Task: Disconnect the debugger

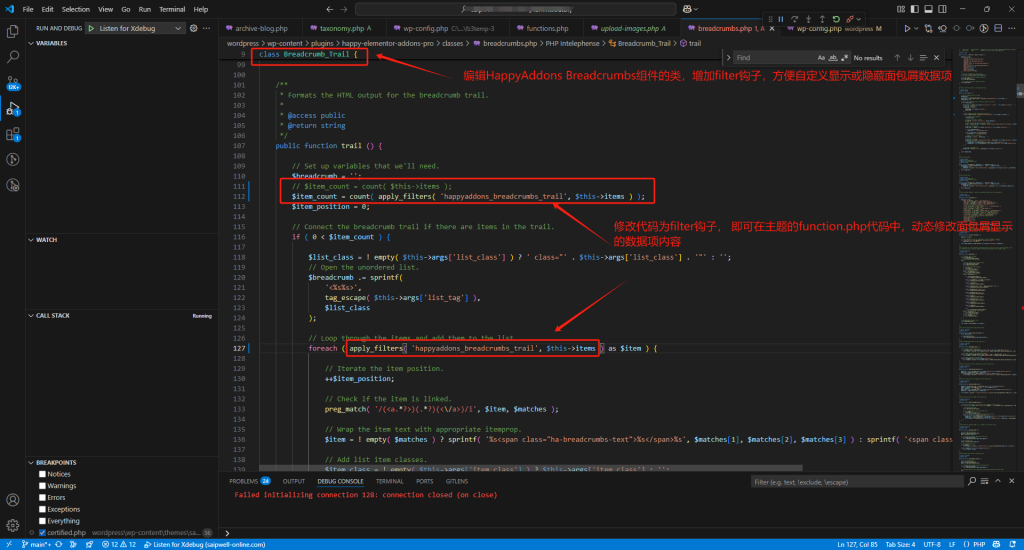Action: [x=850, y=20]
